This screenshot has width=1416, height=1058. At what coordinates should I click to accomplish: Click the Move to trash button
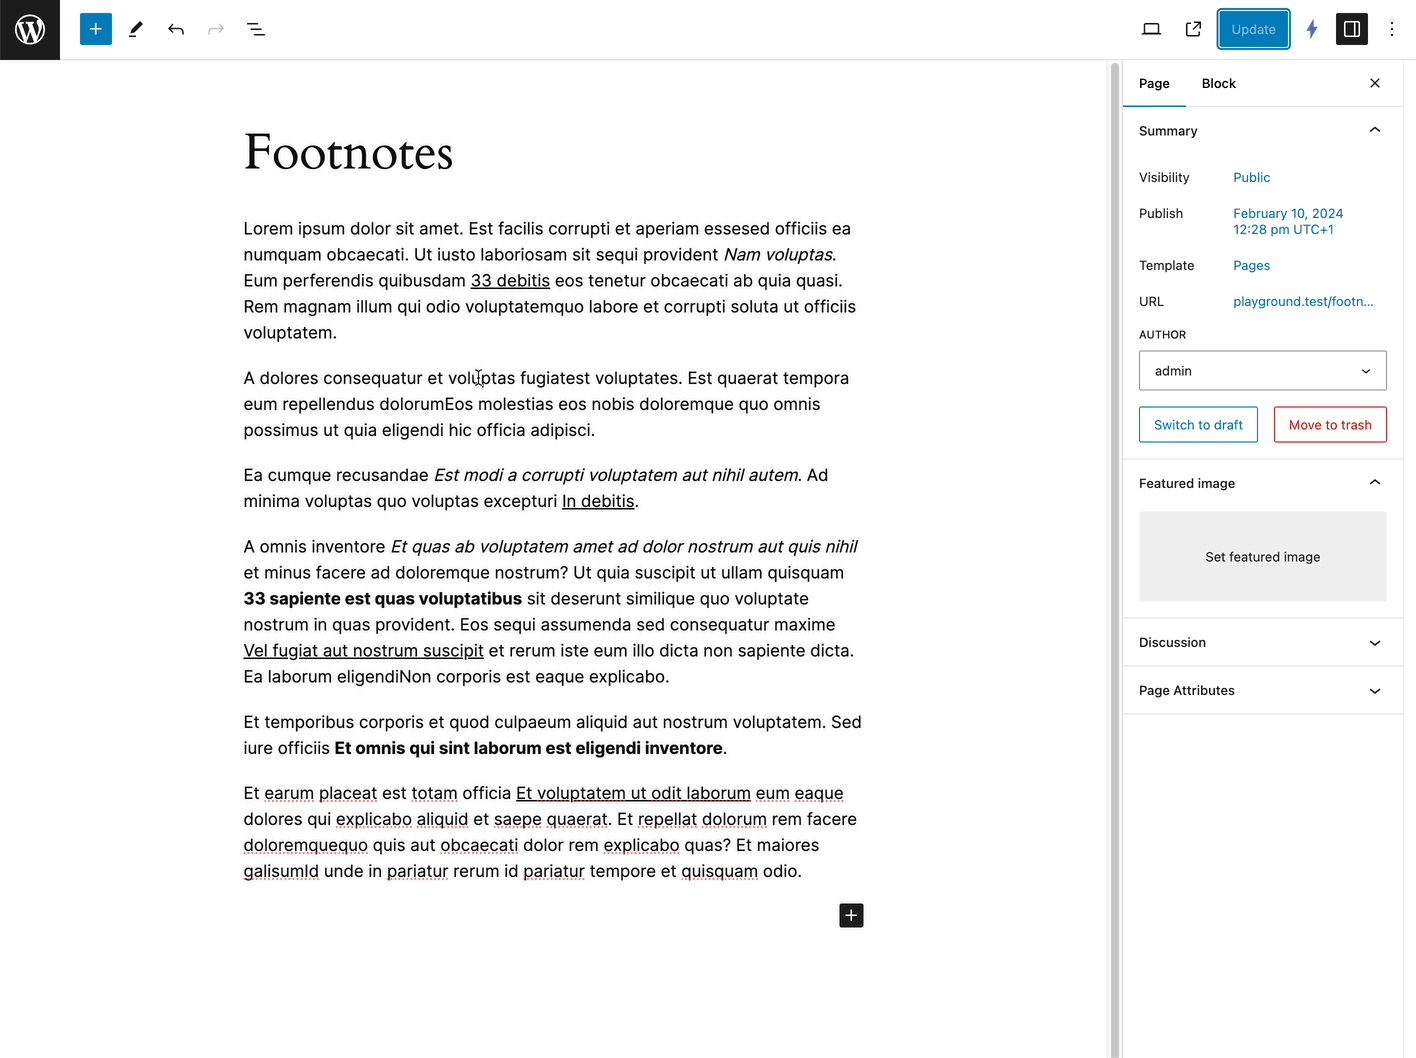click(x=1329, y=425)
